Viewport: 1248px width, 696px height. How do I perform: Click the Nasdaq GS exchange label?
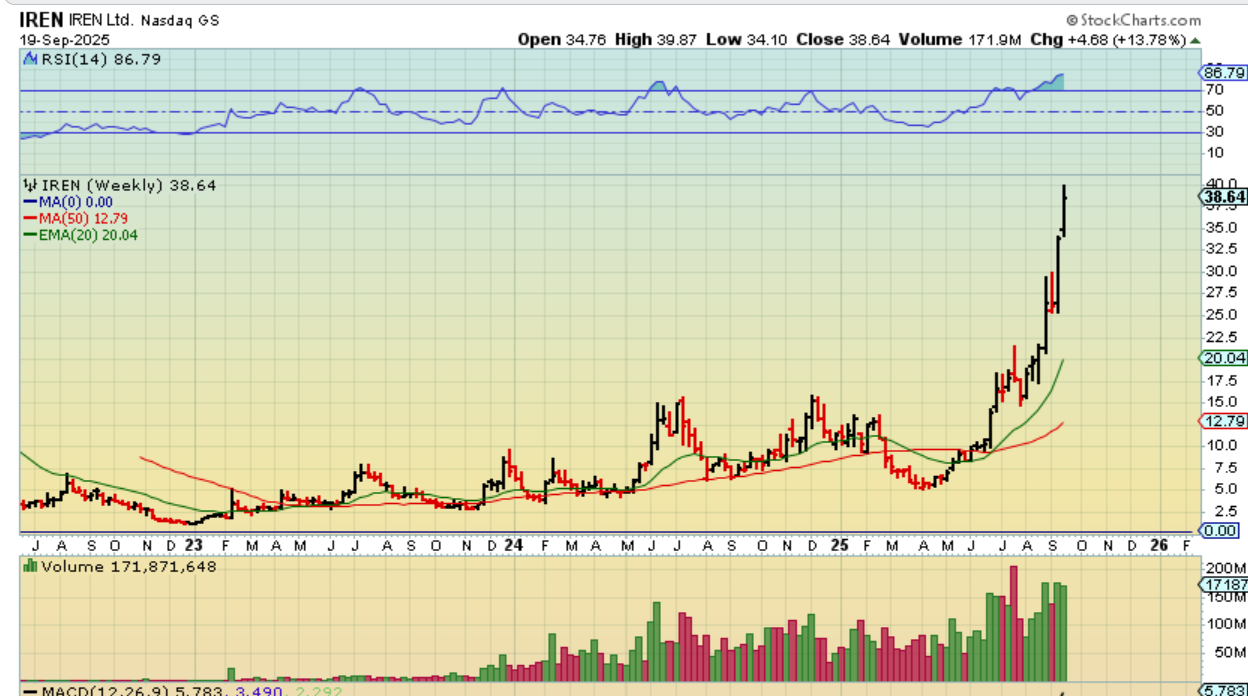click(x=181, y=20)
